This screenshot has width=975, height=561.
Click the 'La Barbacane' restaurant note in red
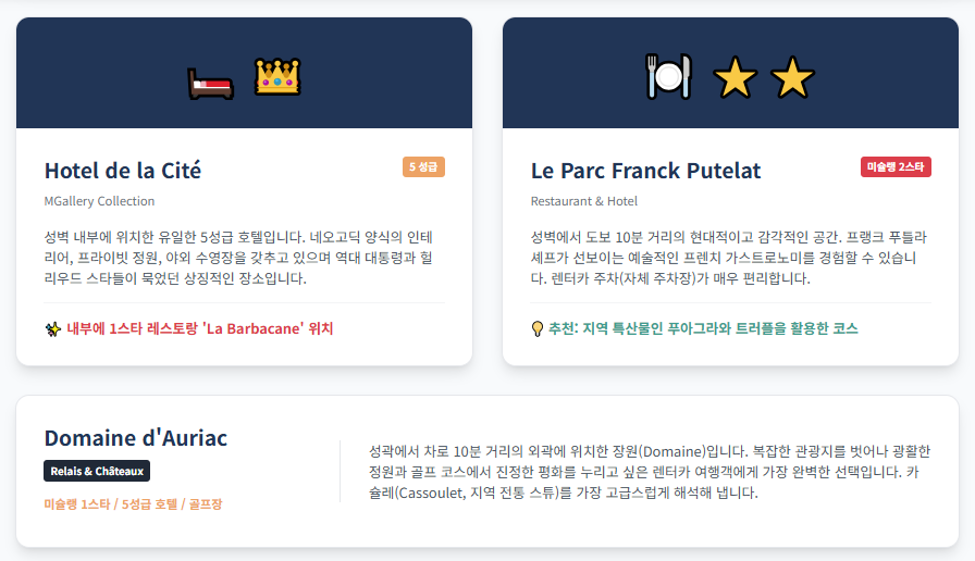click(x=200, y=328)
